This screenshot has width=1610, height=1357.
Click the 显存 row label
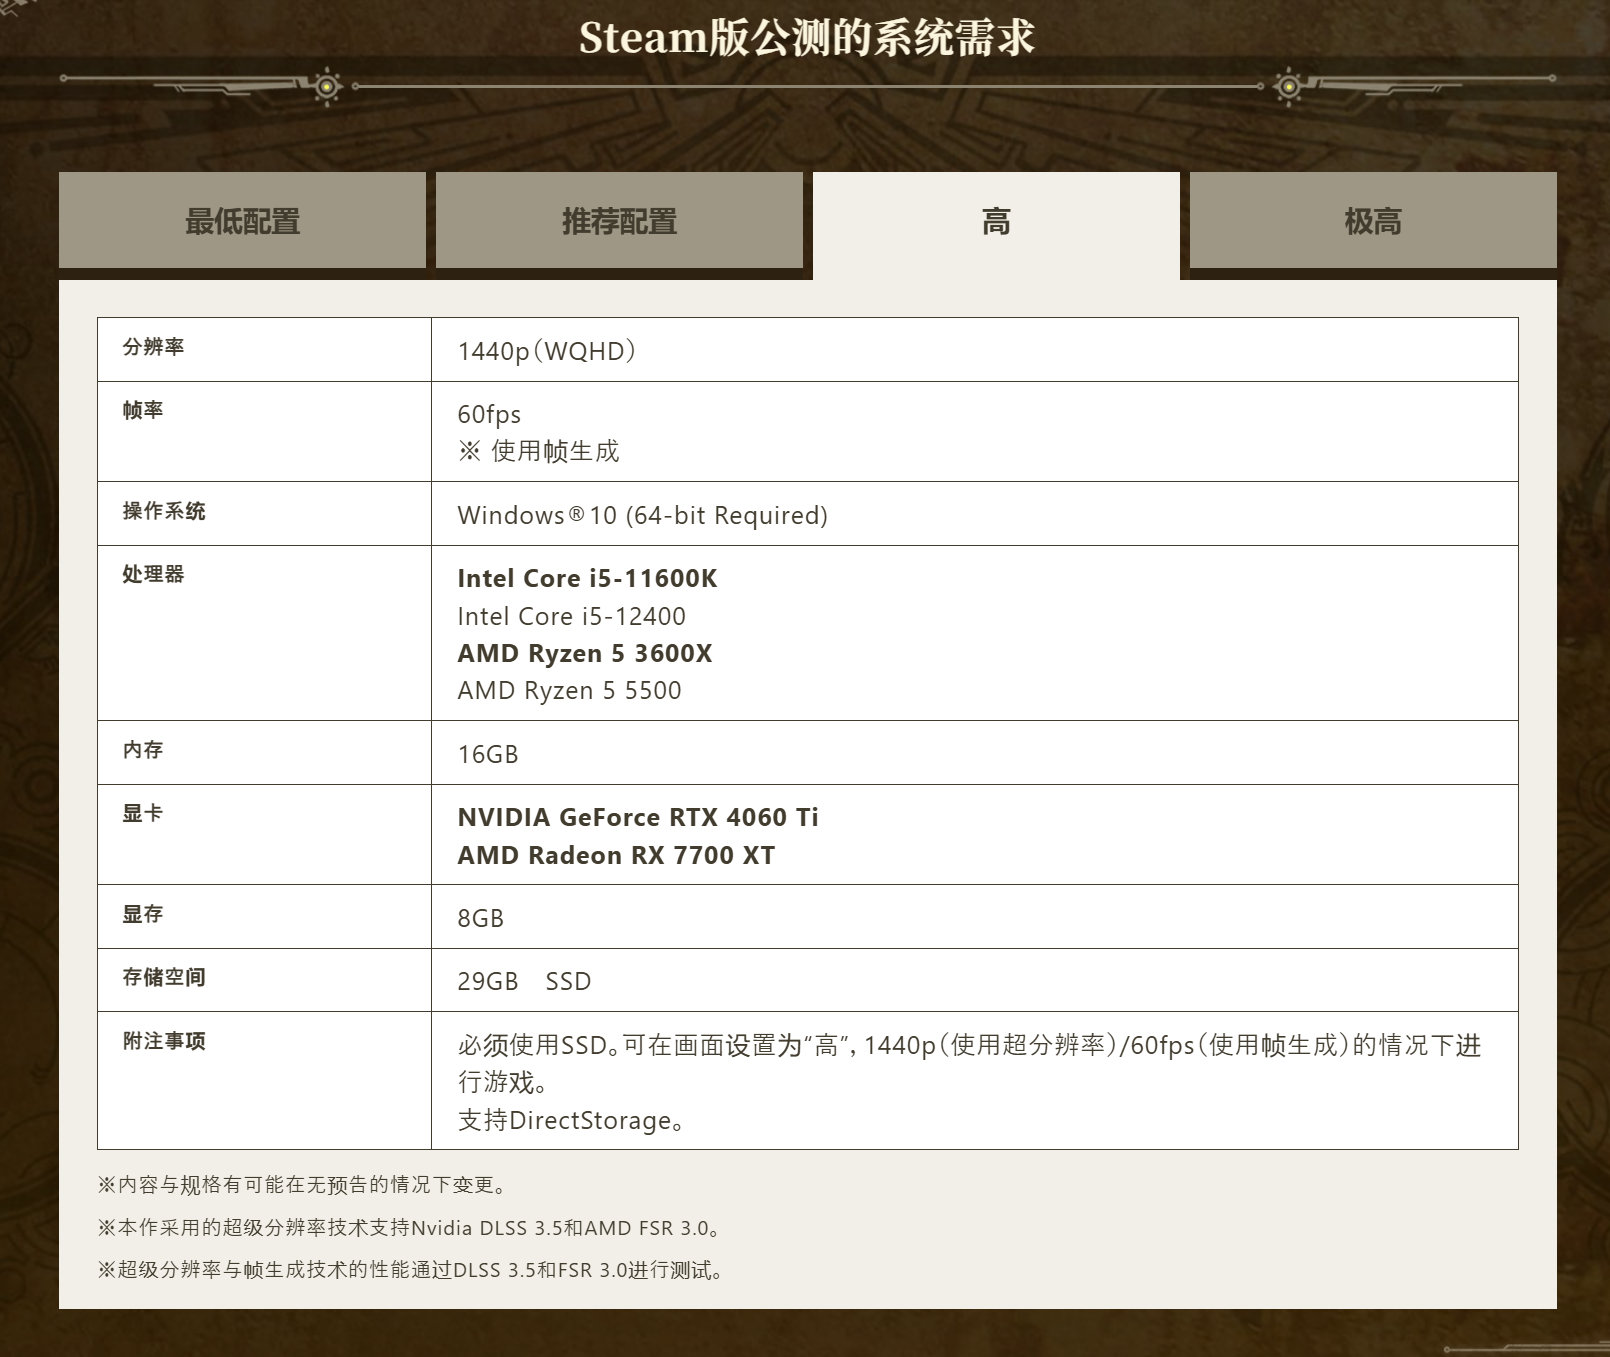(143, 914)
